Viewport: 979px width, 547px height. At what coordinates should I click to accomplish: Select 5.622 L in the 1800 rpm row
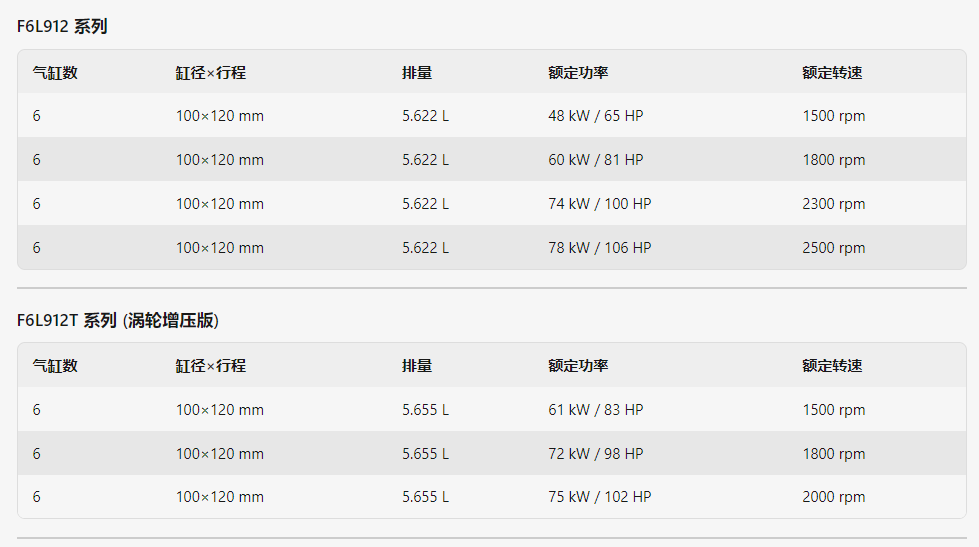coord(425,160)
